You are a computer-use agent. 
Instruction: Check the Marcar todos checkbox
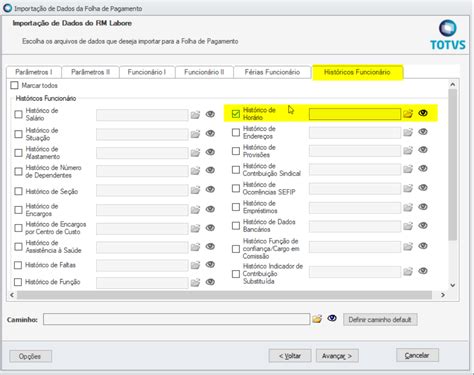click(14, 85)
